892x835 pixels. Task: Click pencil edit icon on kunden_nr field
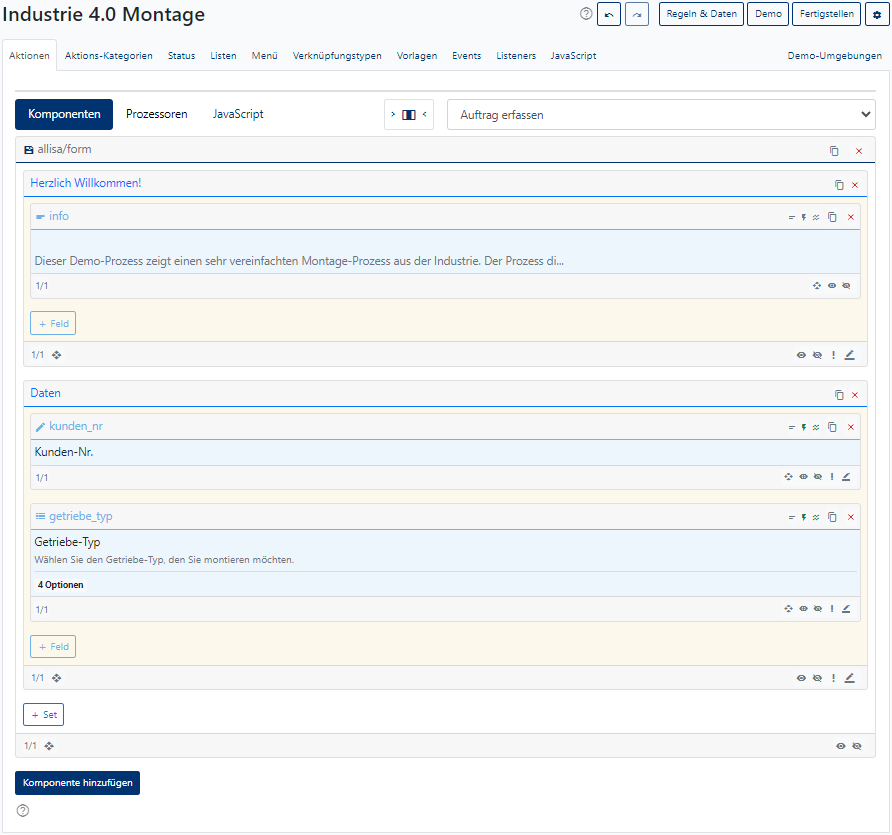(x=846, y=477)
